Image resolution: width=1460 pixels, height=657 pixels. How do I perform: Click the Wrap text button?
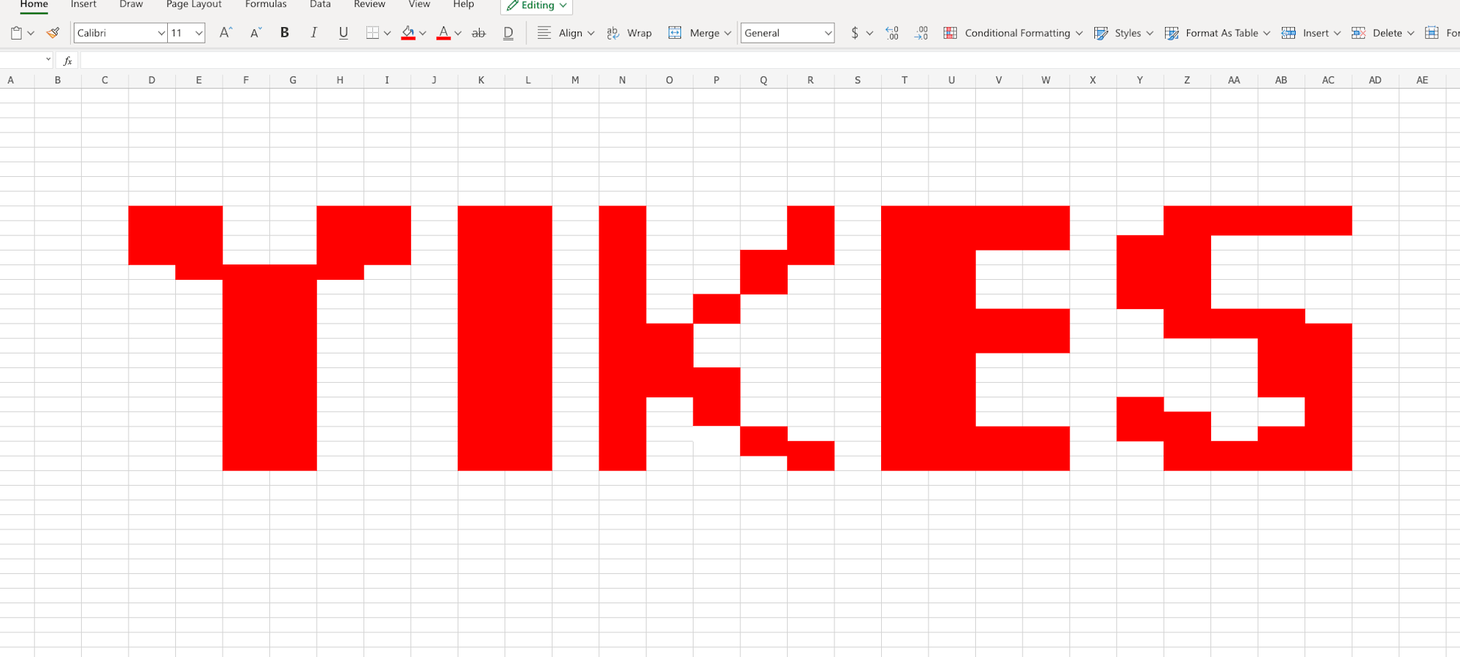pyautogui.click(x=629, y=33)
